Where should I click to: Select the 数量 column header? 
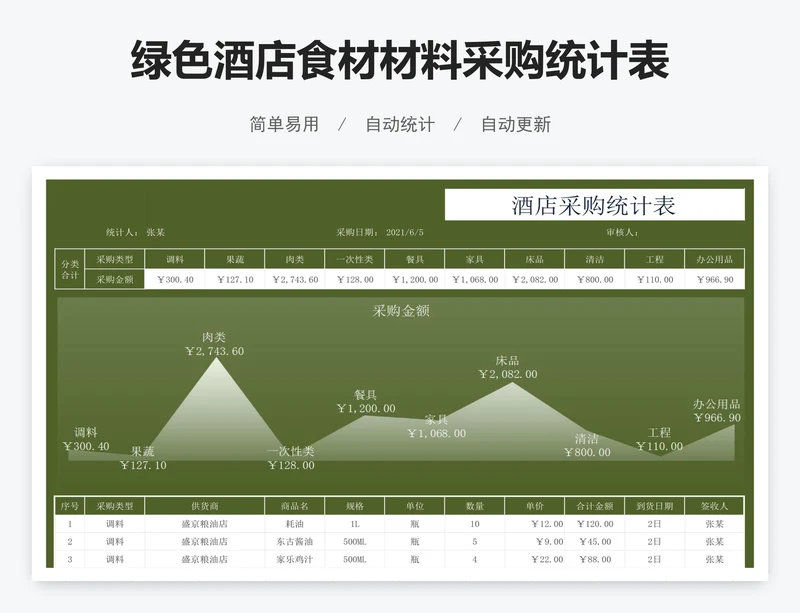point(475,506)
